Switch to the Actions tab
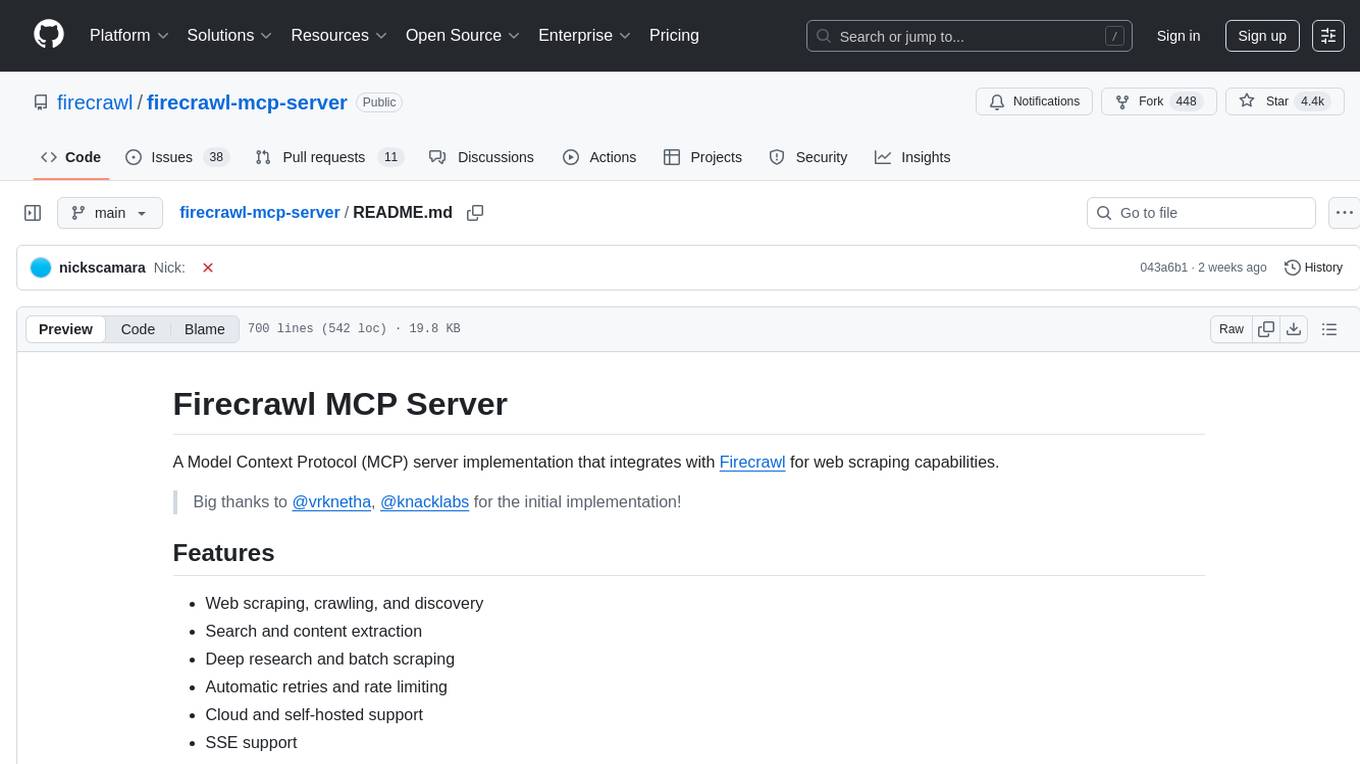 (x=599, y=157)
